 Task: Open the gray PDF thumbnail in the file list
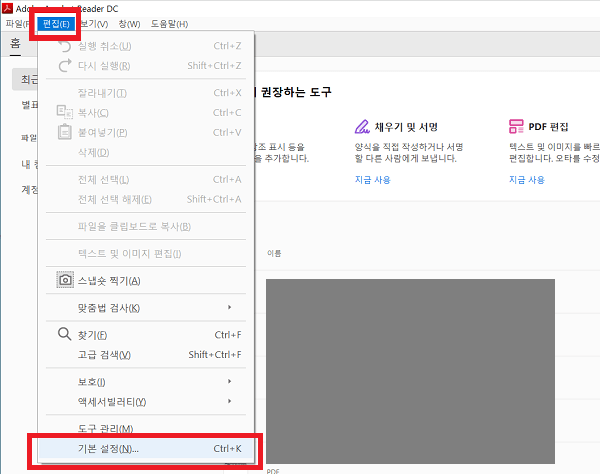[410, 371]
